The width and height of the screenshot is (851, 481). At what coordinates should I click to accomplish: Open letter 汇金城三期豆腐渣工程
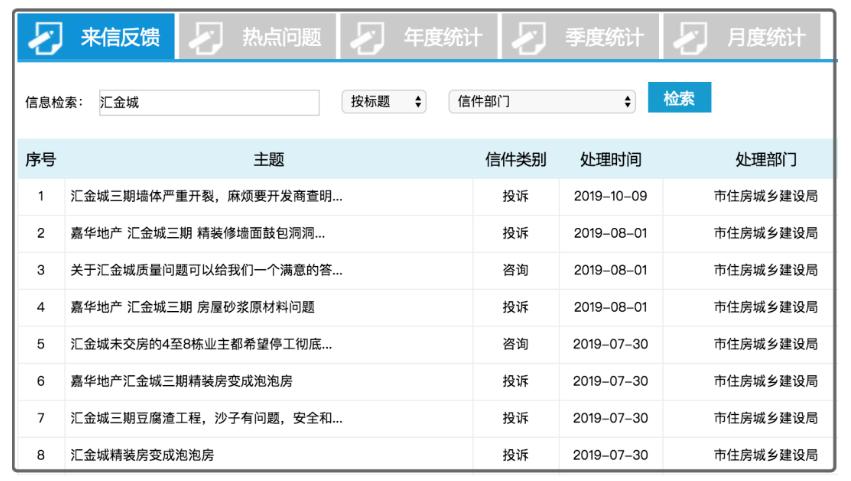[x=206, y=418]
